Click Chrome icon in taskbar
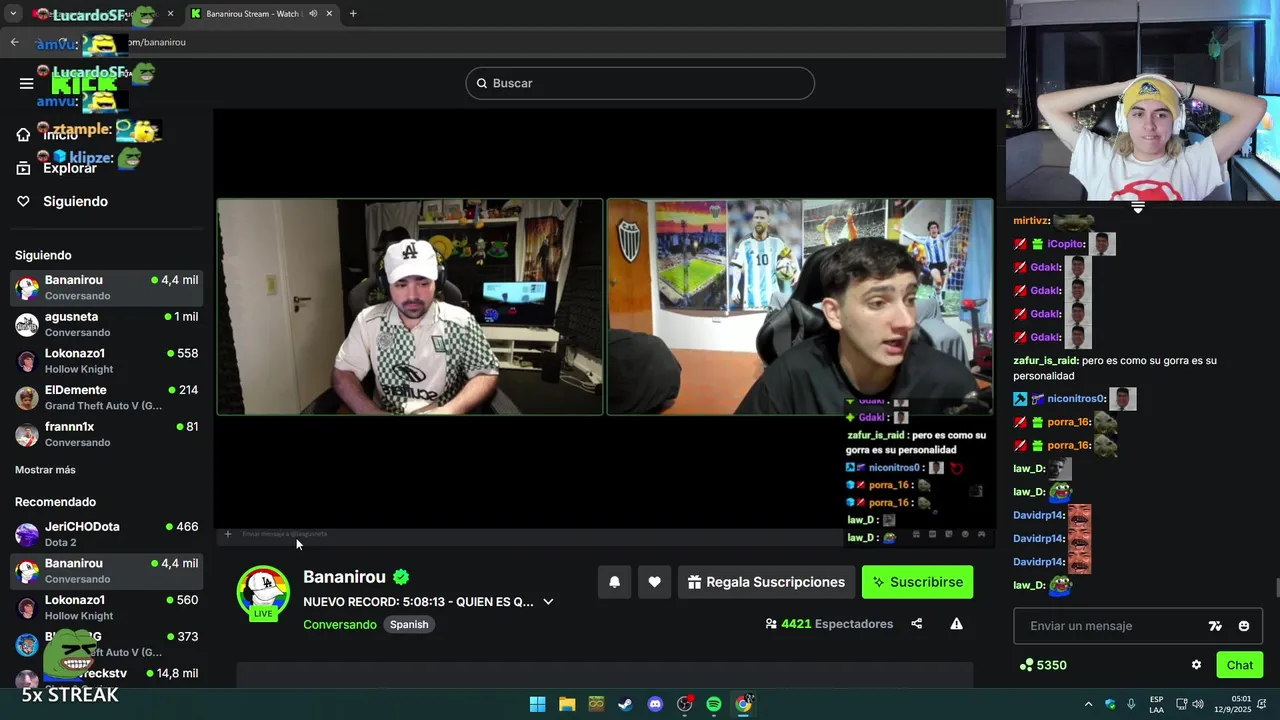Image resolution: width=1280 pixels, height=720 pixels. (744, 704)
